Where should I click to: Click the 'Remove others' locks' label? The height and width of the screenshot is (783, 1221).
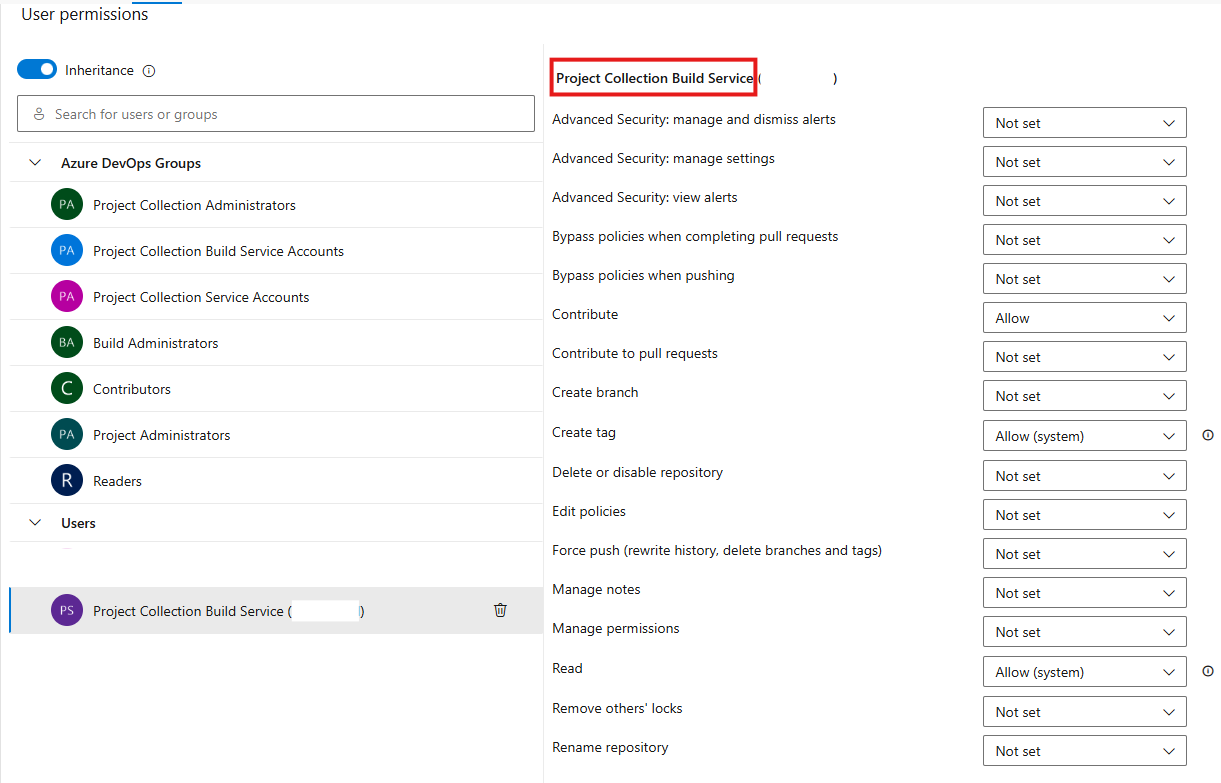pyautogui.click(x=617, y=708)
